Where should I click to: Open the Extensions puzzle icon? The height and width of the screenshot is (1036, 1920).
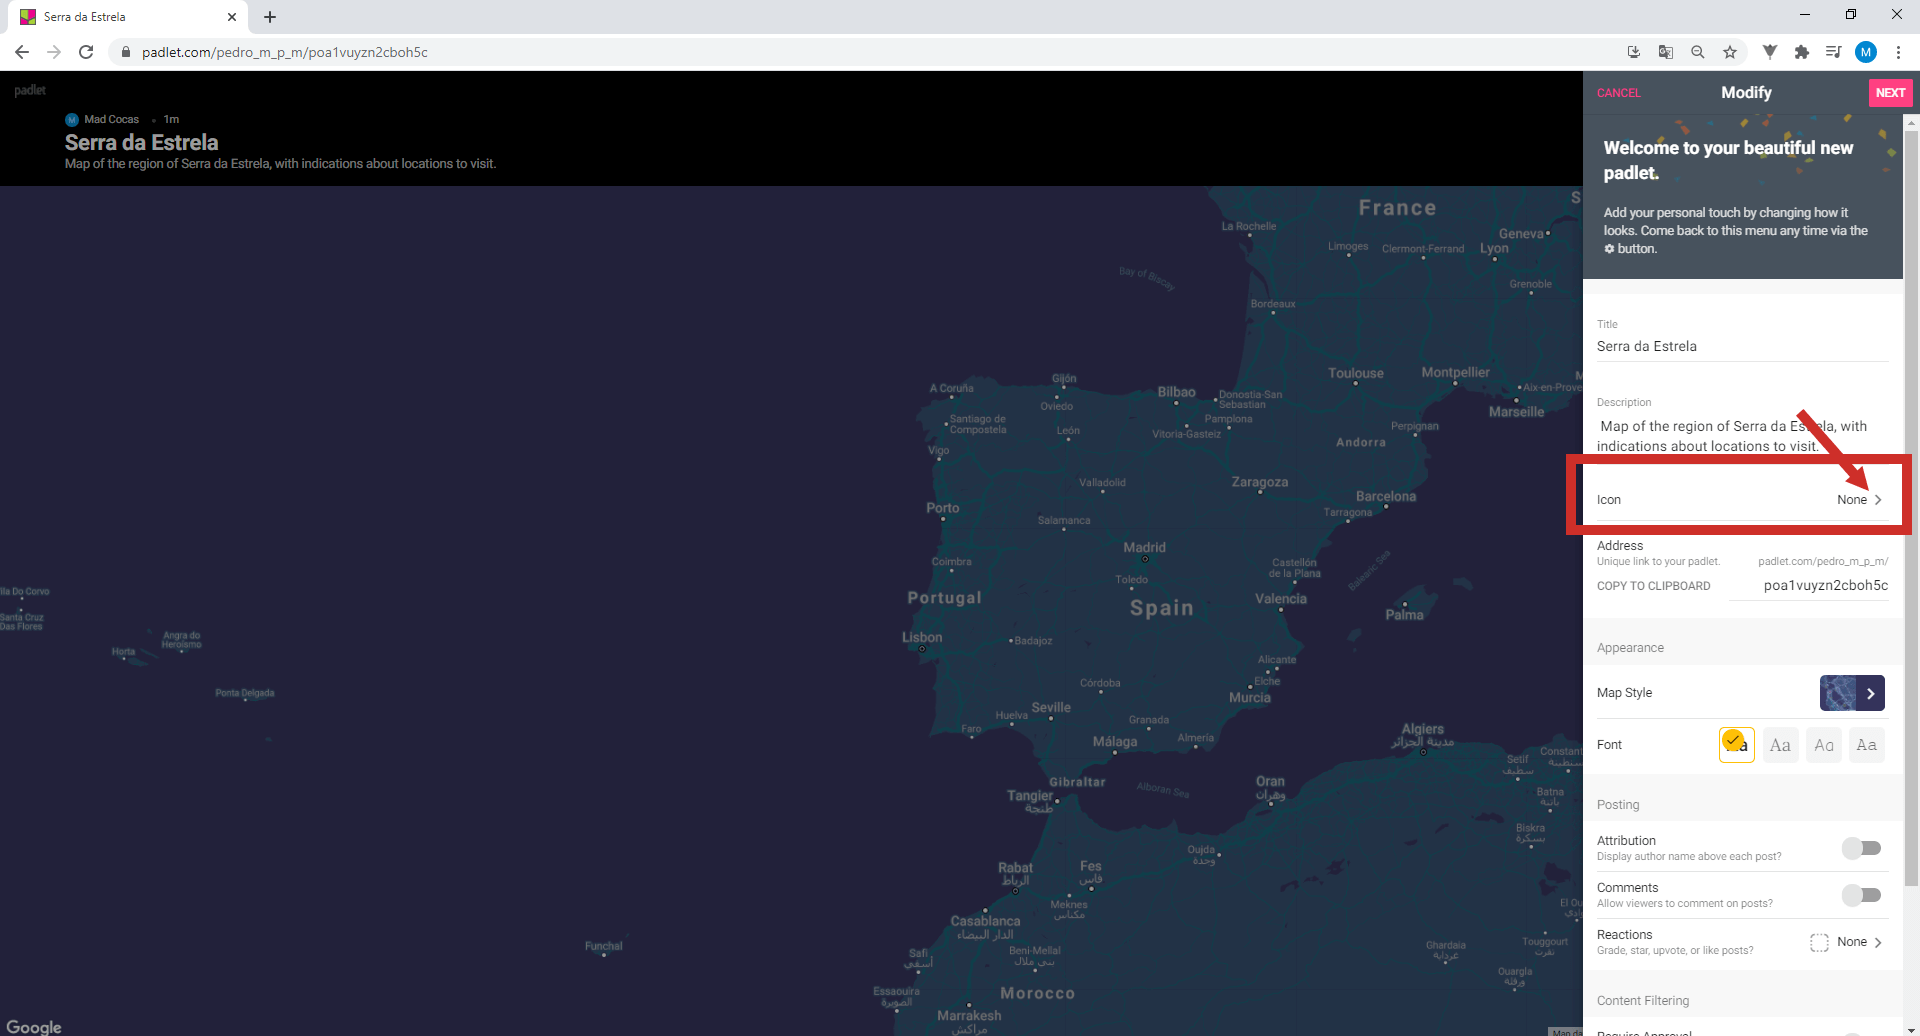coord(1801,52)
